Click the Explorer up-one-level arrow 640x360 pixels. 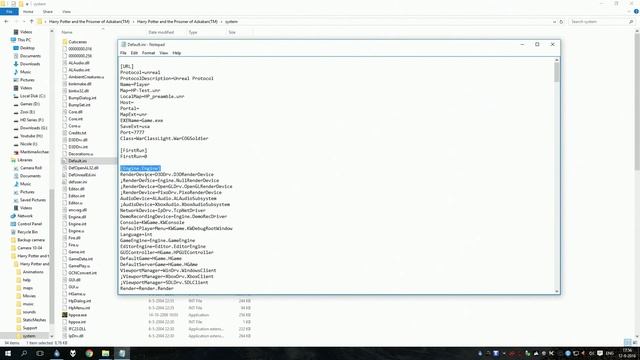[x=31, y=22]
